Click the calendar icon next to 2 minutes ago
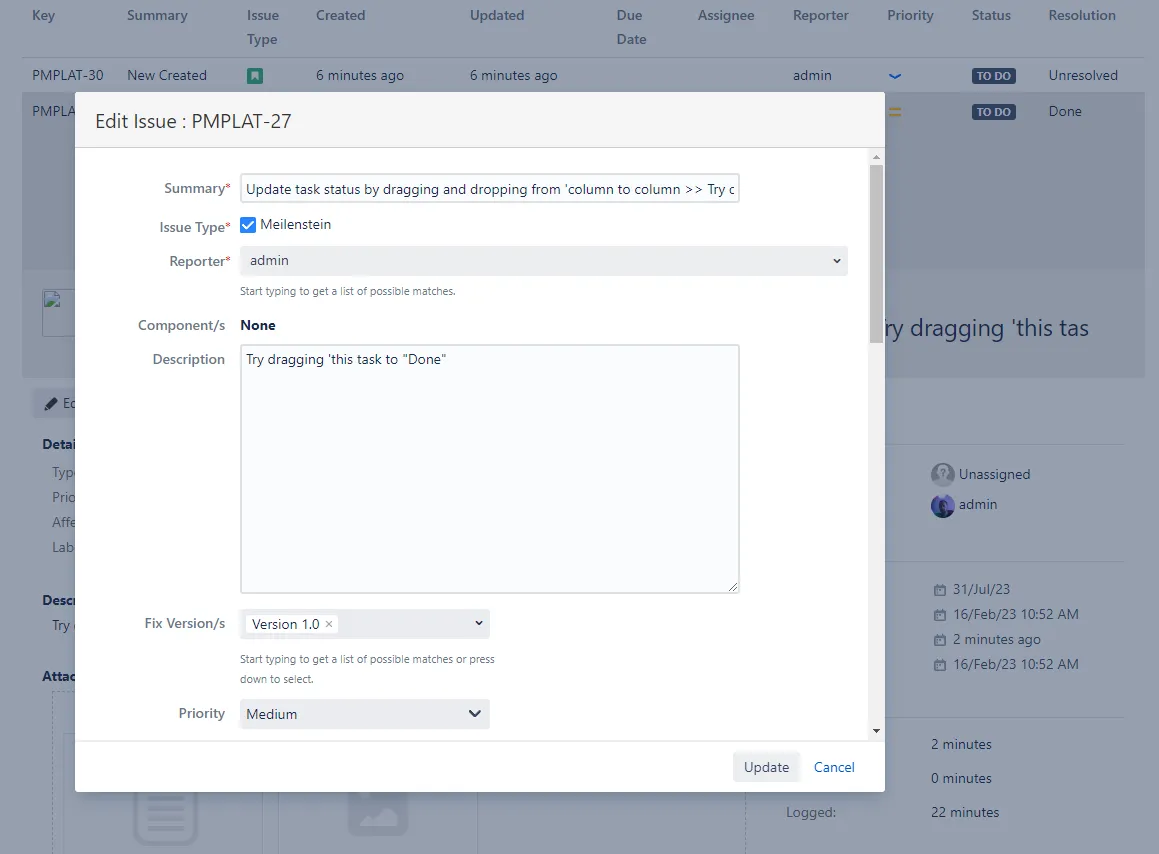 pos(939,640)
